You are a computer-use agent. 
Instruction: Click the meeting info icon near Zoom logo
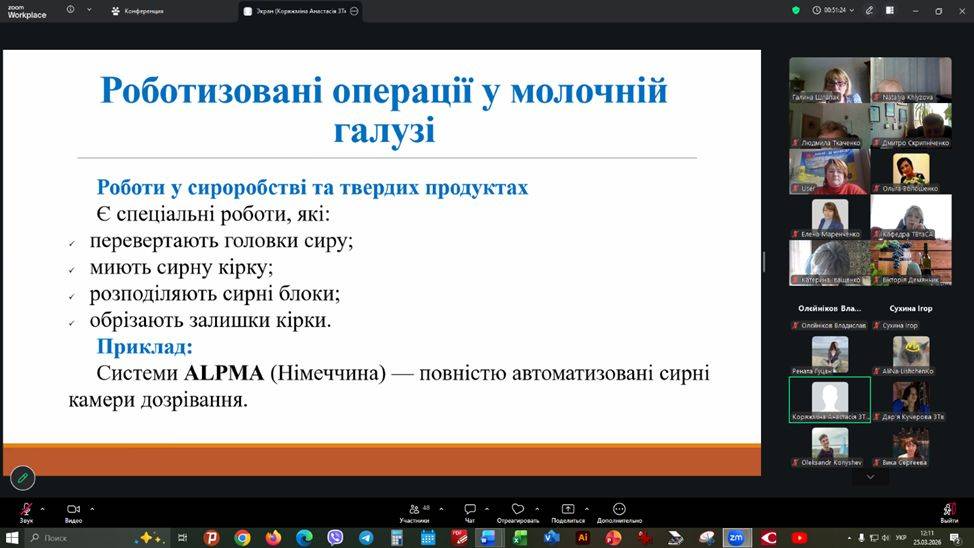click(x=70, y=10)
